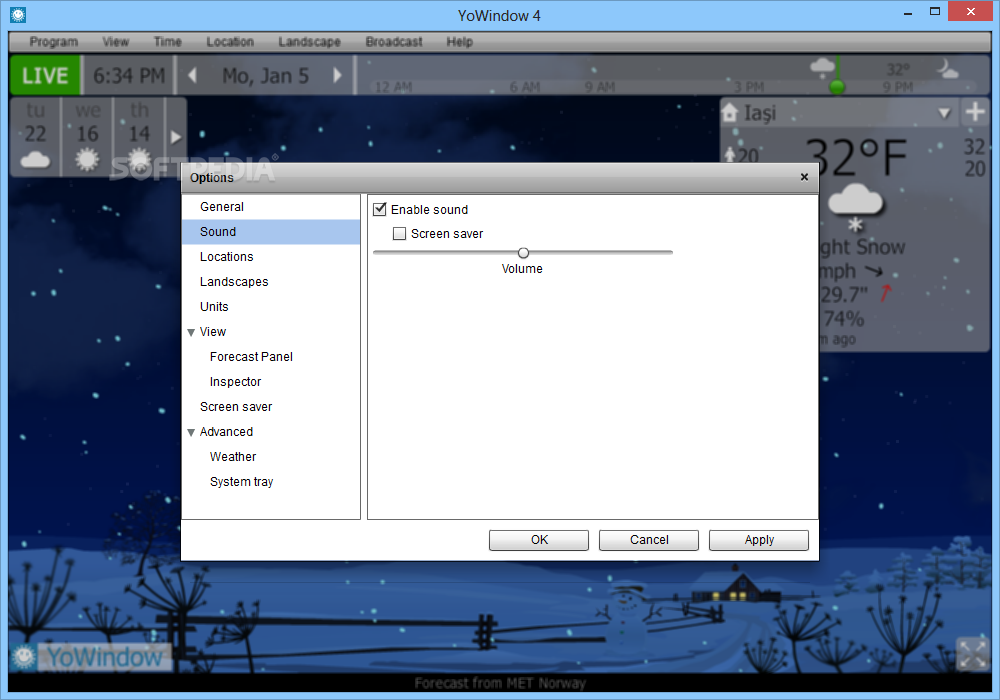This screenshot has height=700, width=1000.
Task: Close the Options dialog
Action: (804, 177)
